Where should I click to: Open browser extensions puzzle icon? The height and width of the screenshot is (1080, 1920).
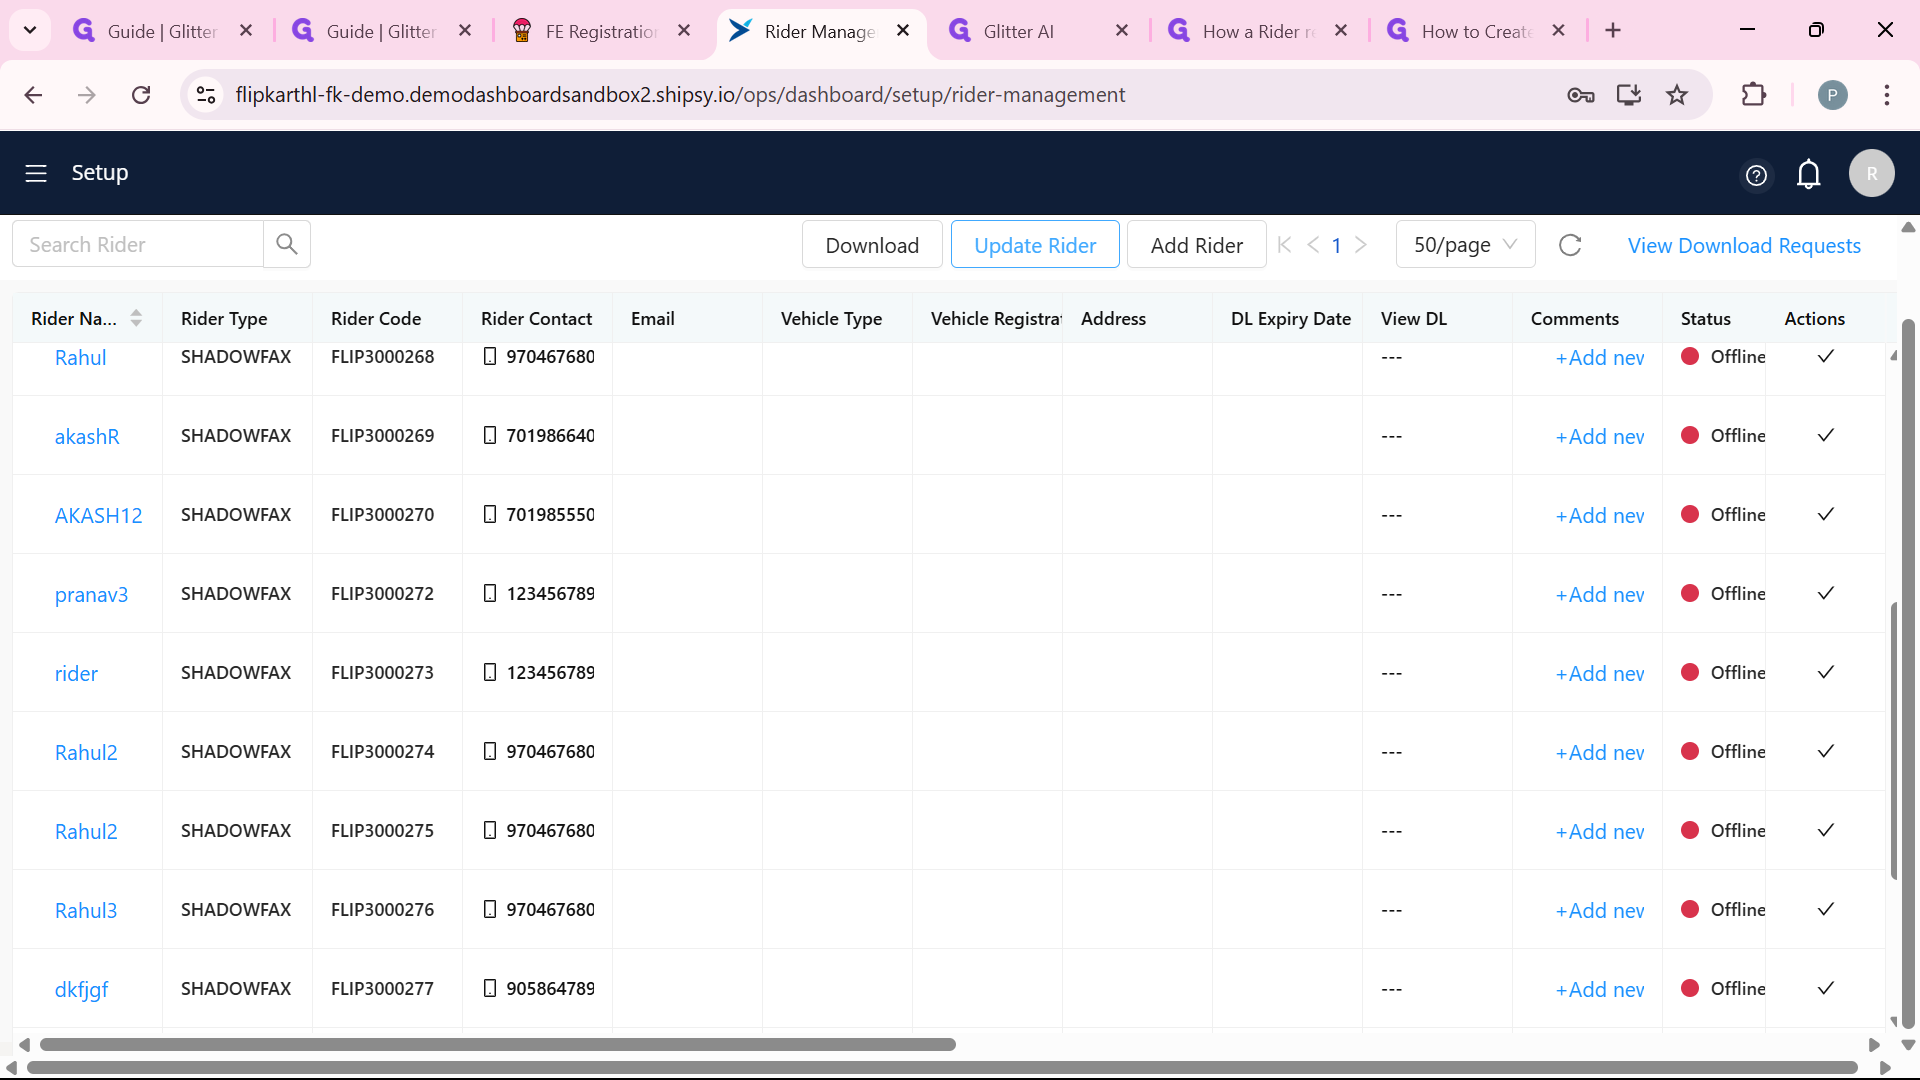click(1754, 95)
